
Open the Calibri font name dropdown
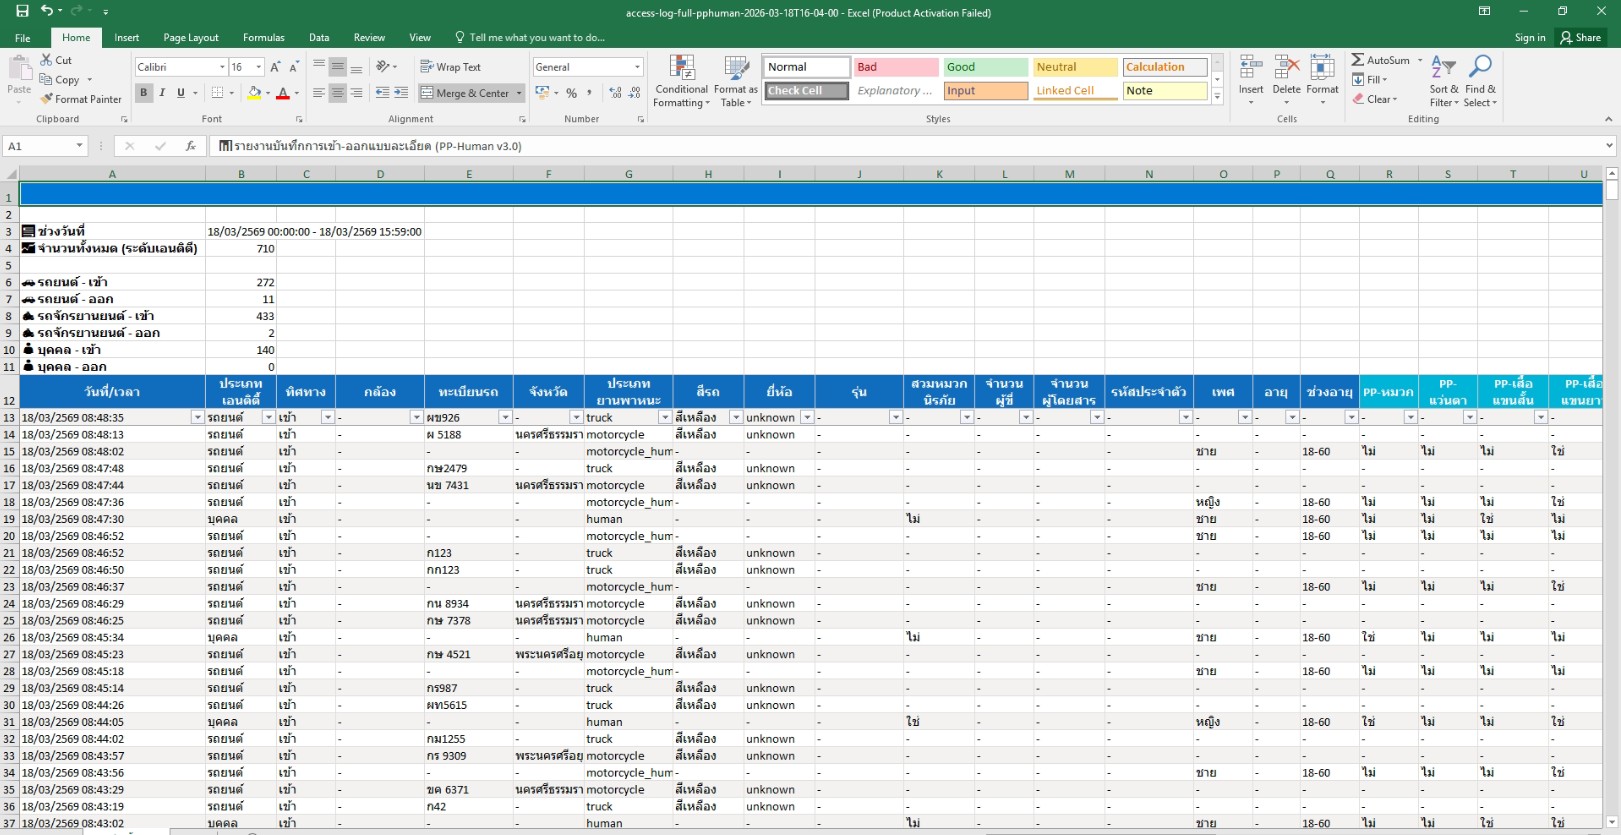(222, 67)
